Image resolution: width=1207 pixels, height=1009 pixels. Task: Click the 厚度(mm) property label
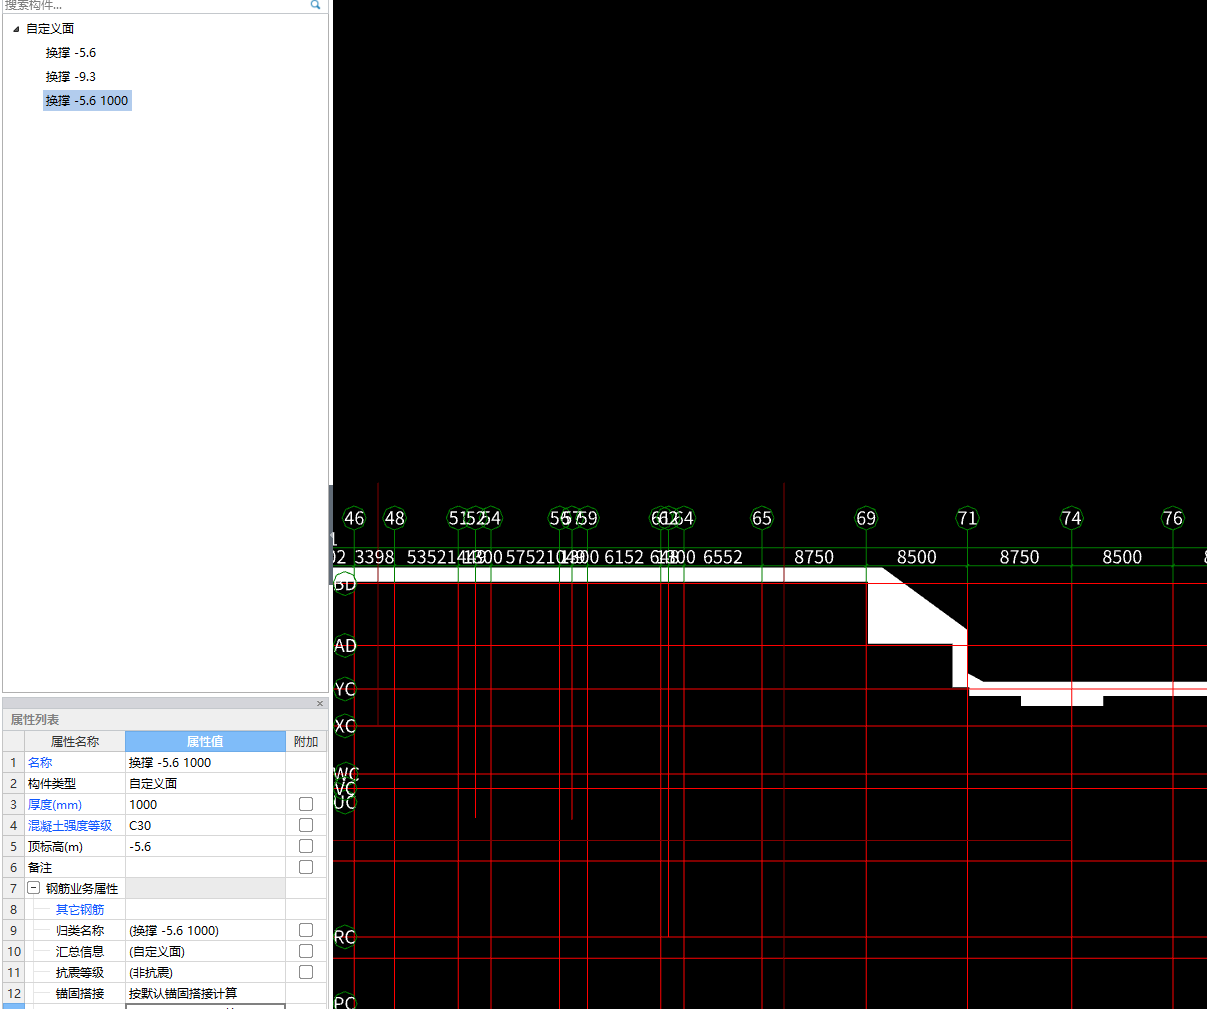click(x=55, y=804)
